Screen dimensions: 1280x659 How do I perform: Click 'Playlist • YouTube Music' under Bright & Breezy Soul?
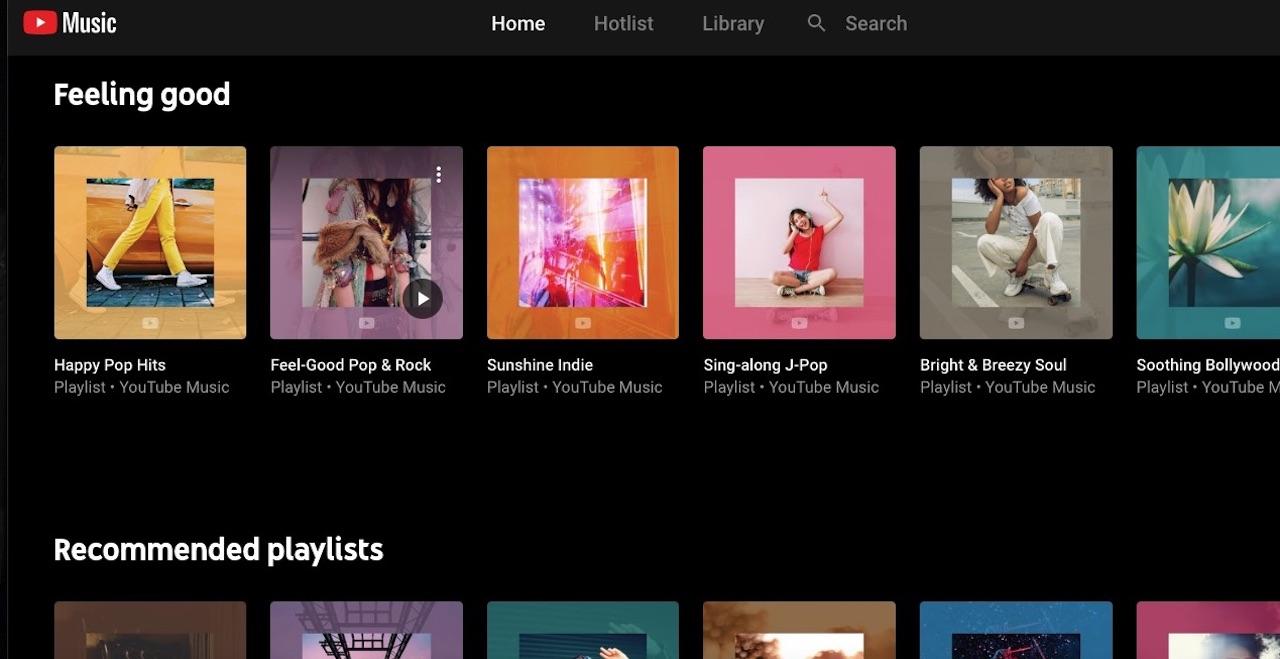[x=1008, y=387]
